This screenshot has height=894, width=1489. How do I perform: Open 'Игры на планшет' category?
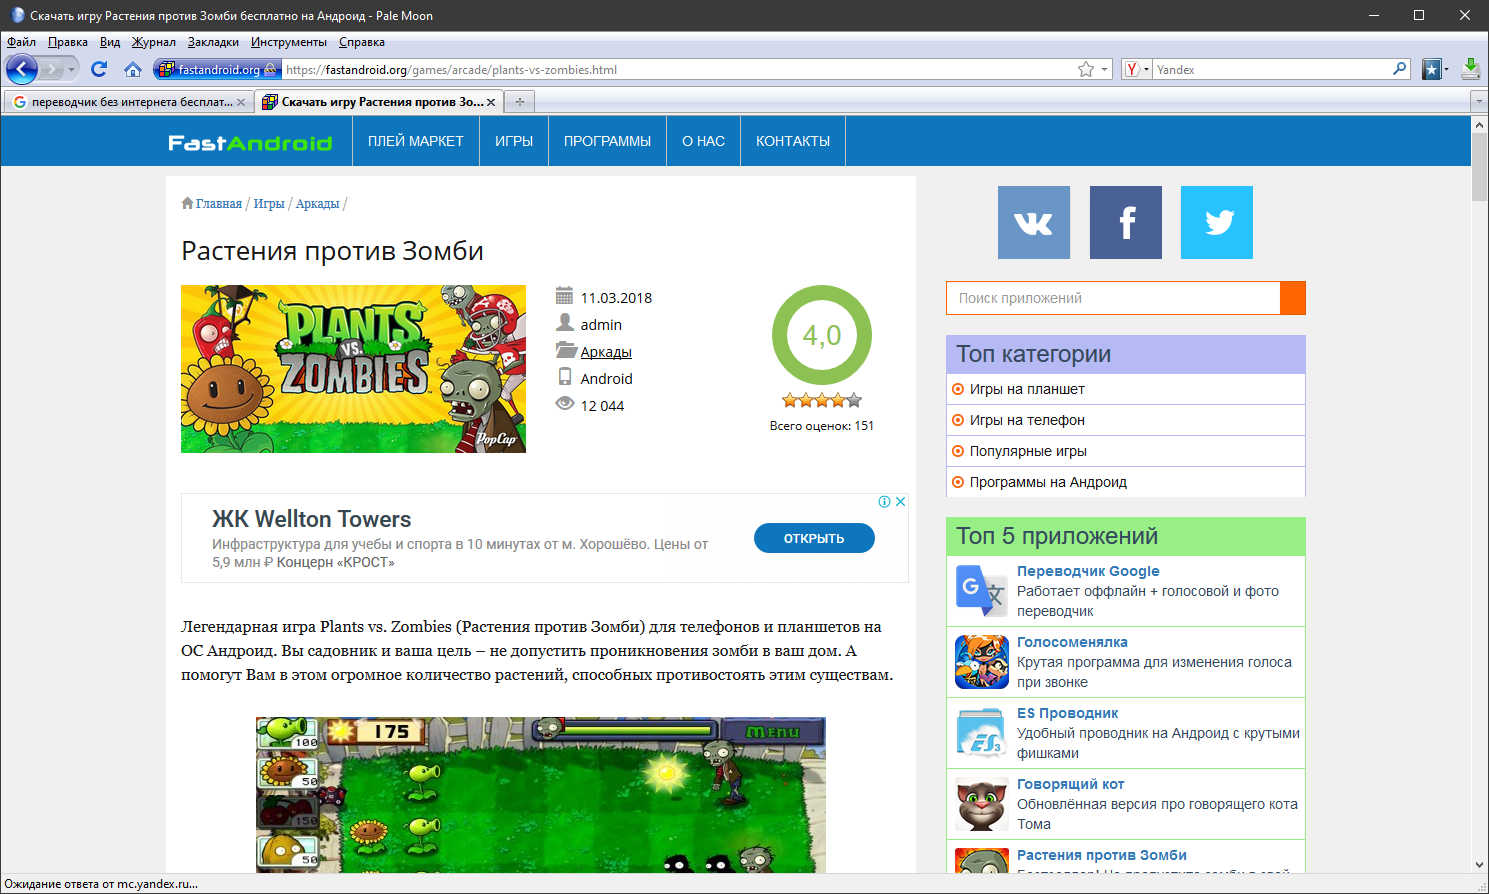(x=1027, y=389)
